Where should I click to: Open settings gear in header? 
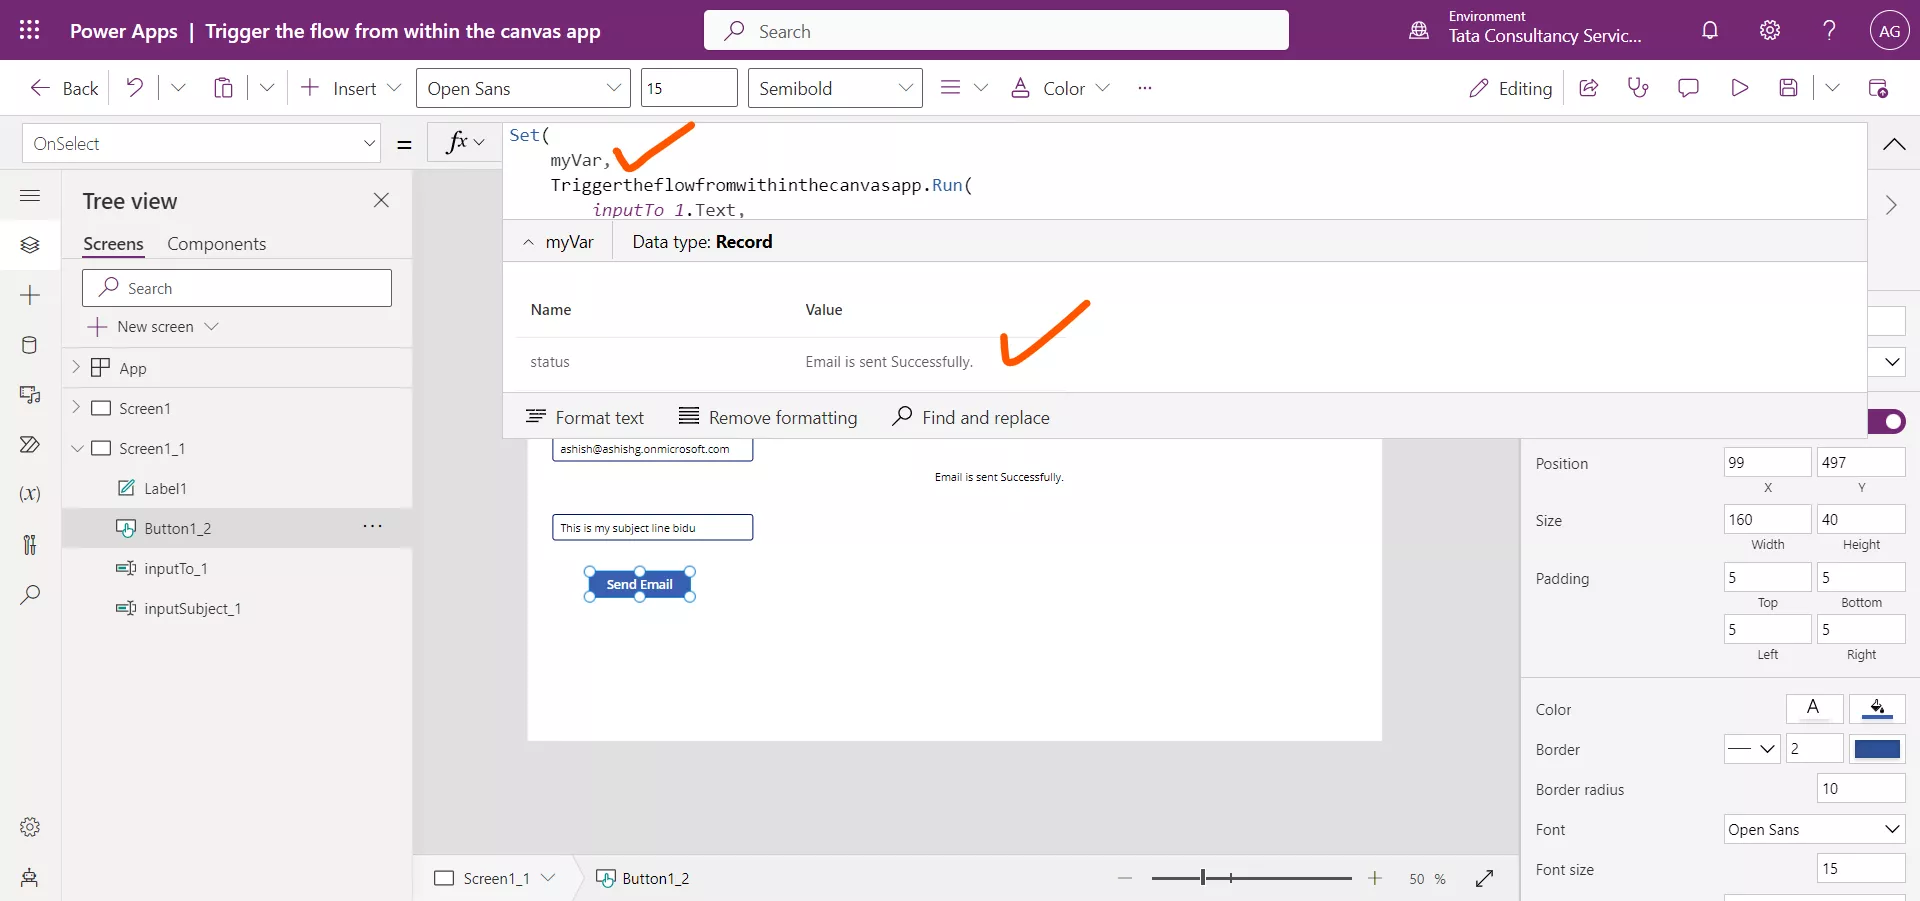tap(1770, 30)
